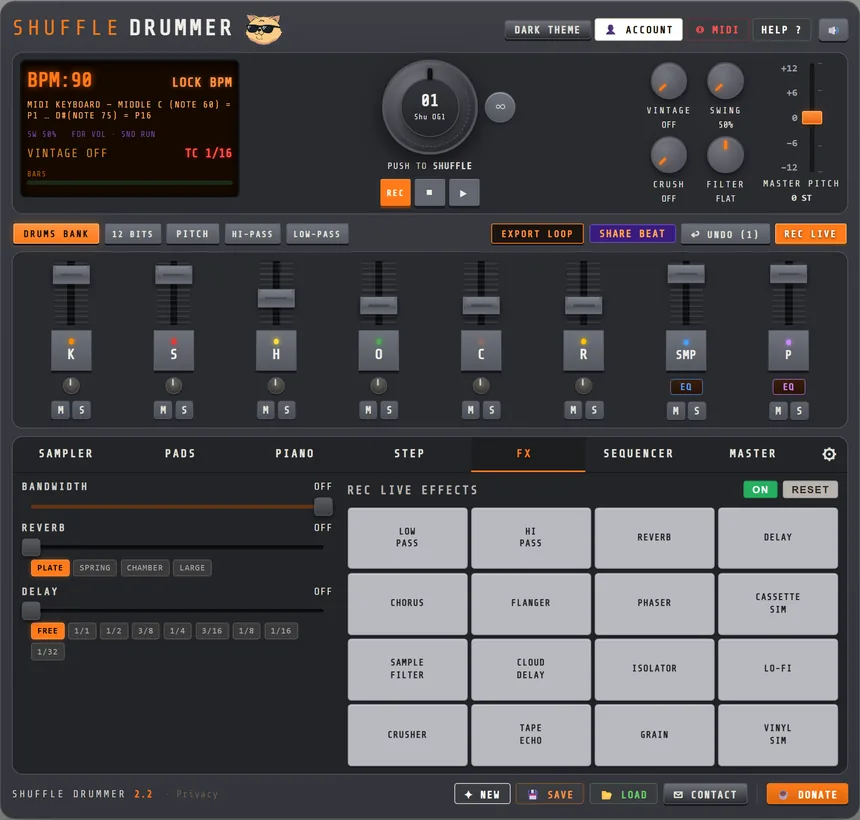Switch to the Piano tab
The image size is (860, 820).
click(295, 454)
